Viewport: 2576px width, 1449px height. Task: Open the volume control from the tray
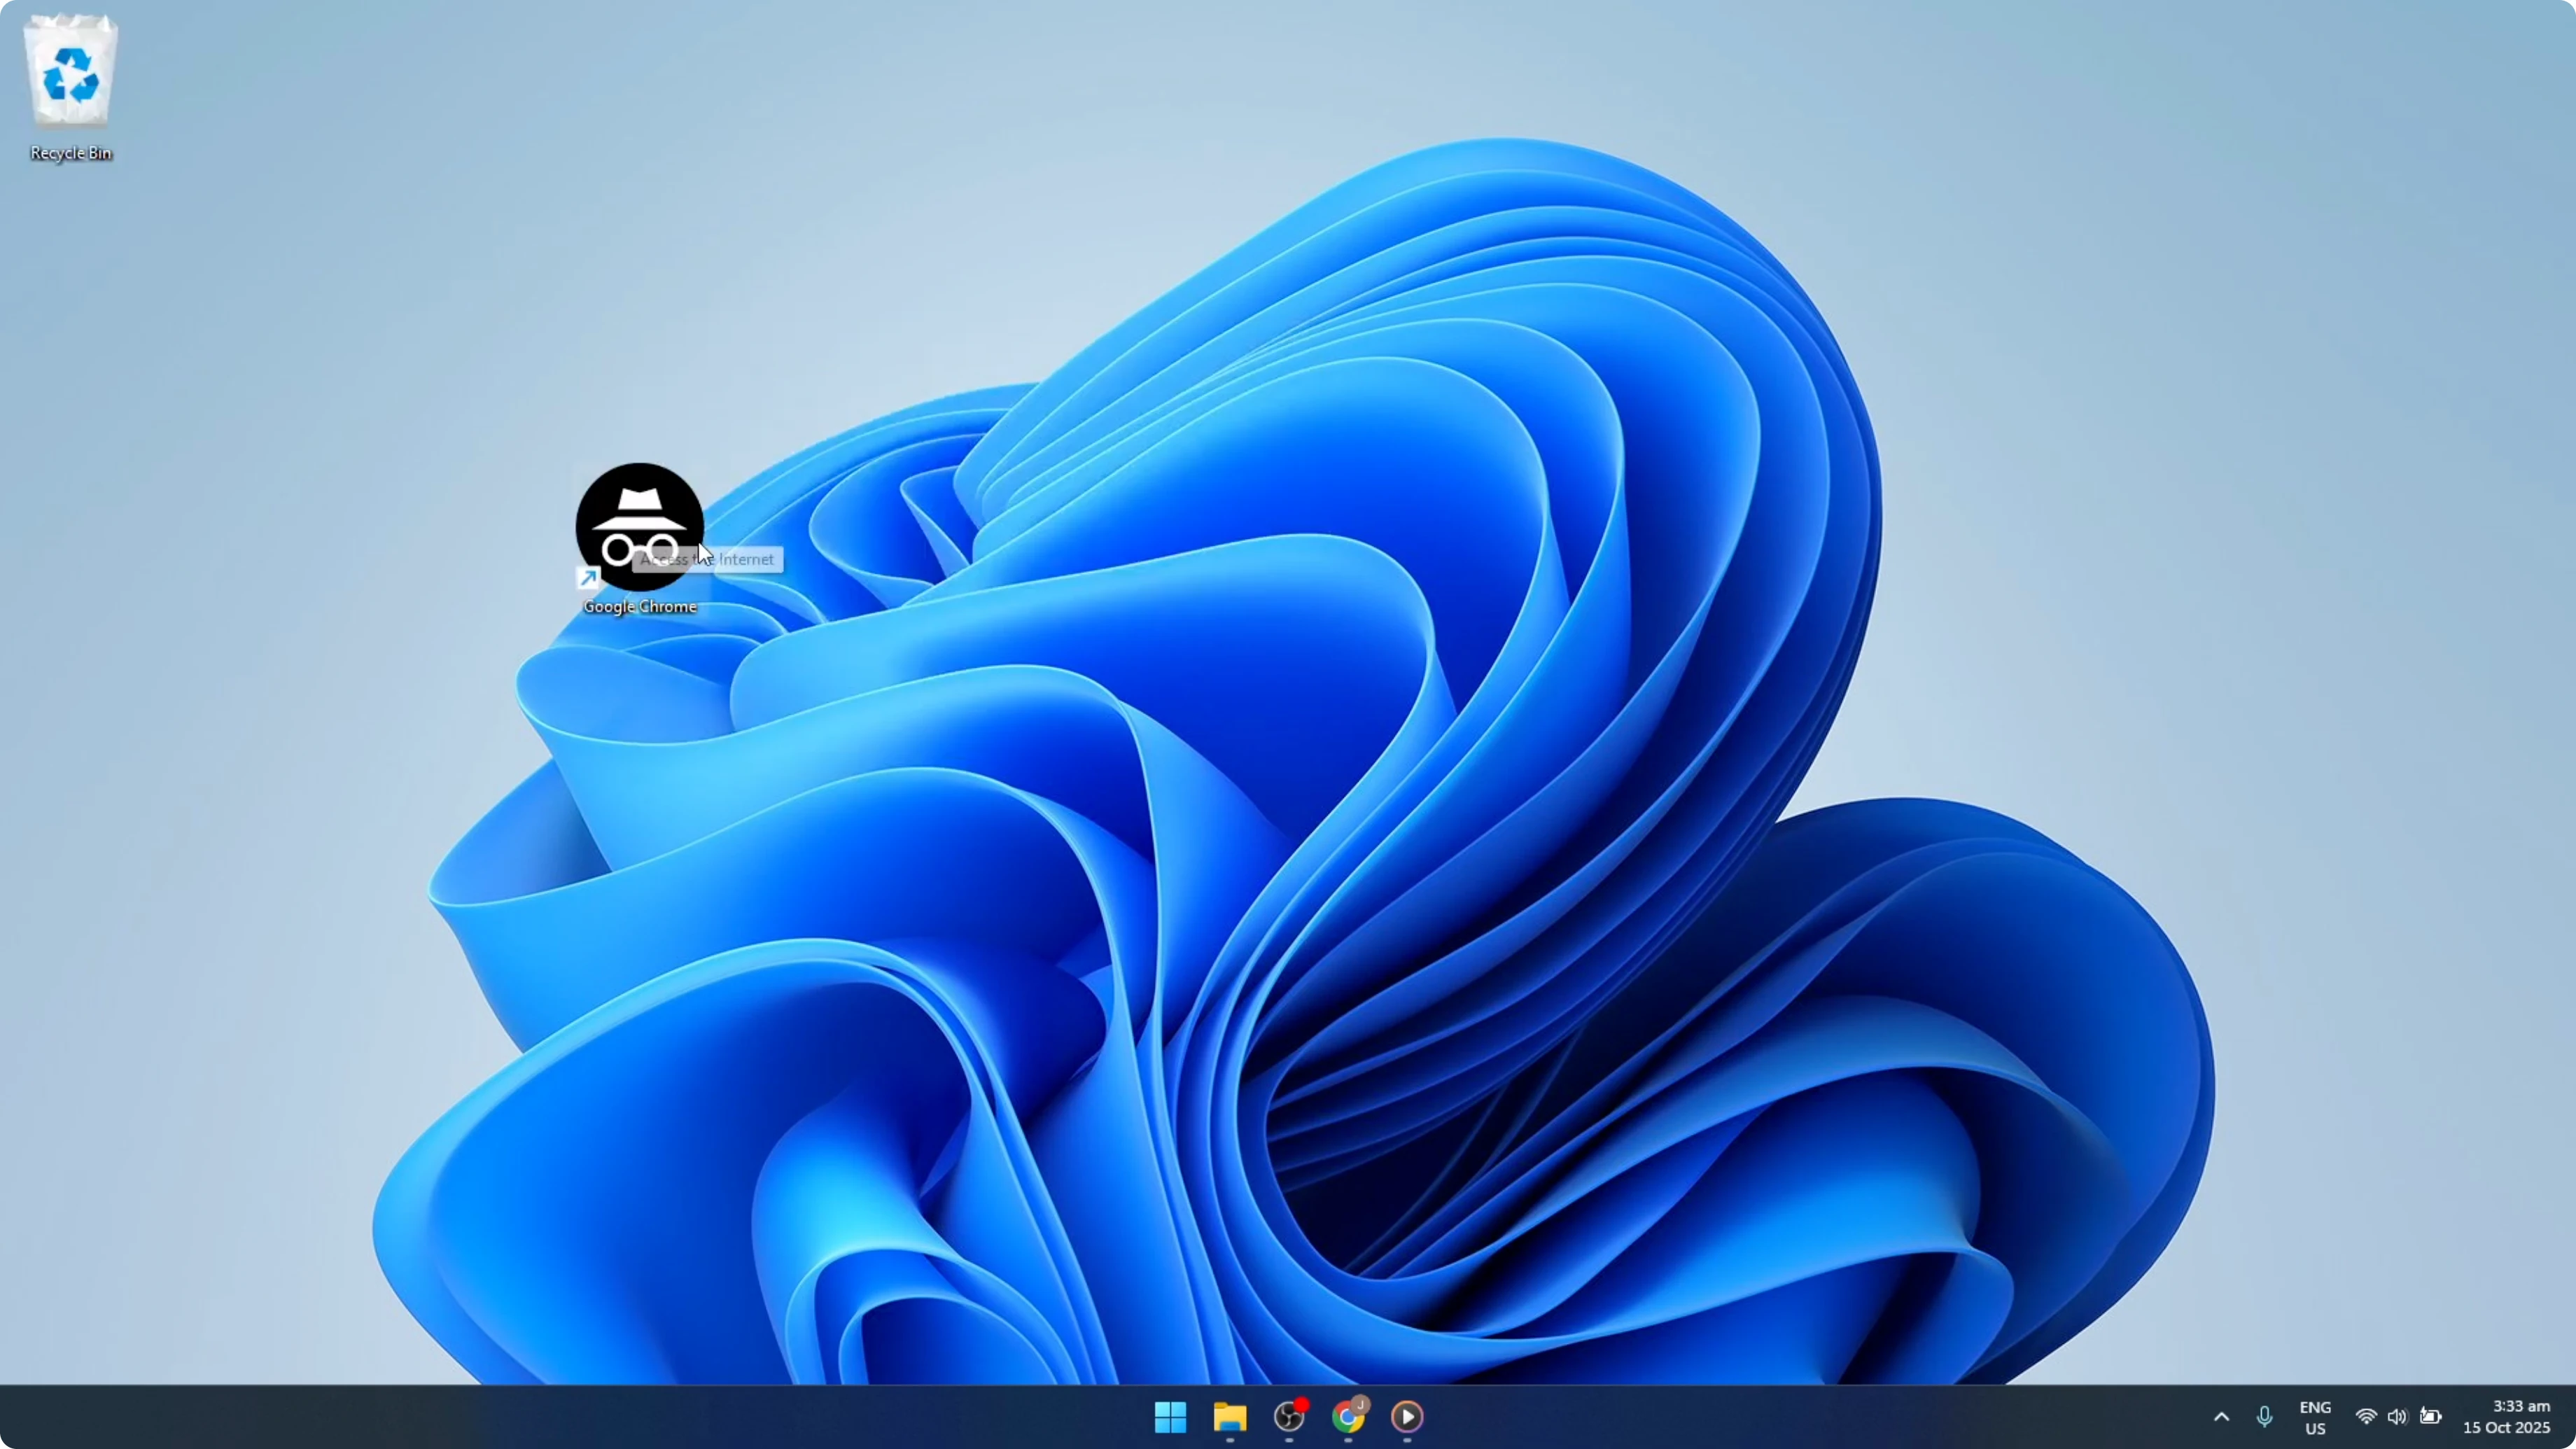coord(2399,1417)
